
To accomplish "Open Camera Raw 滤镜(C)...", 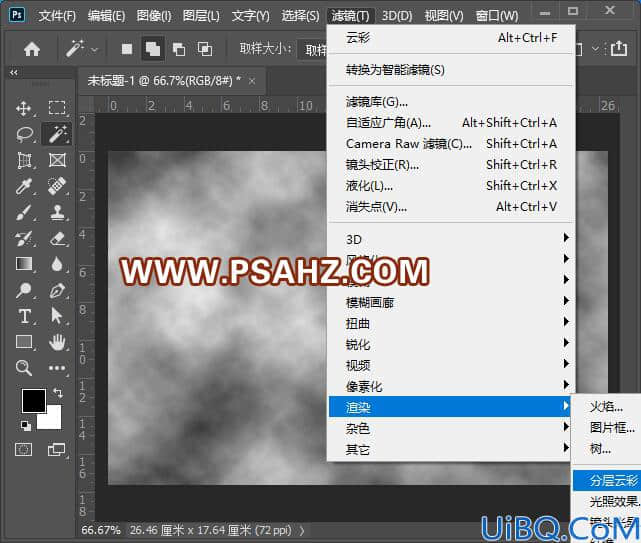I will (x=451, y=144).
